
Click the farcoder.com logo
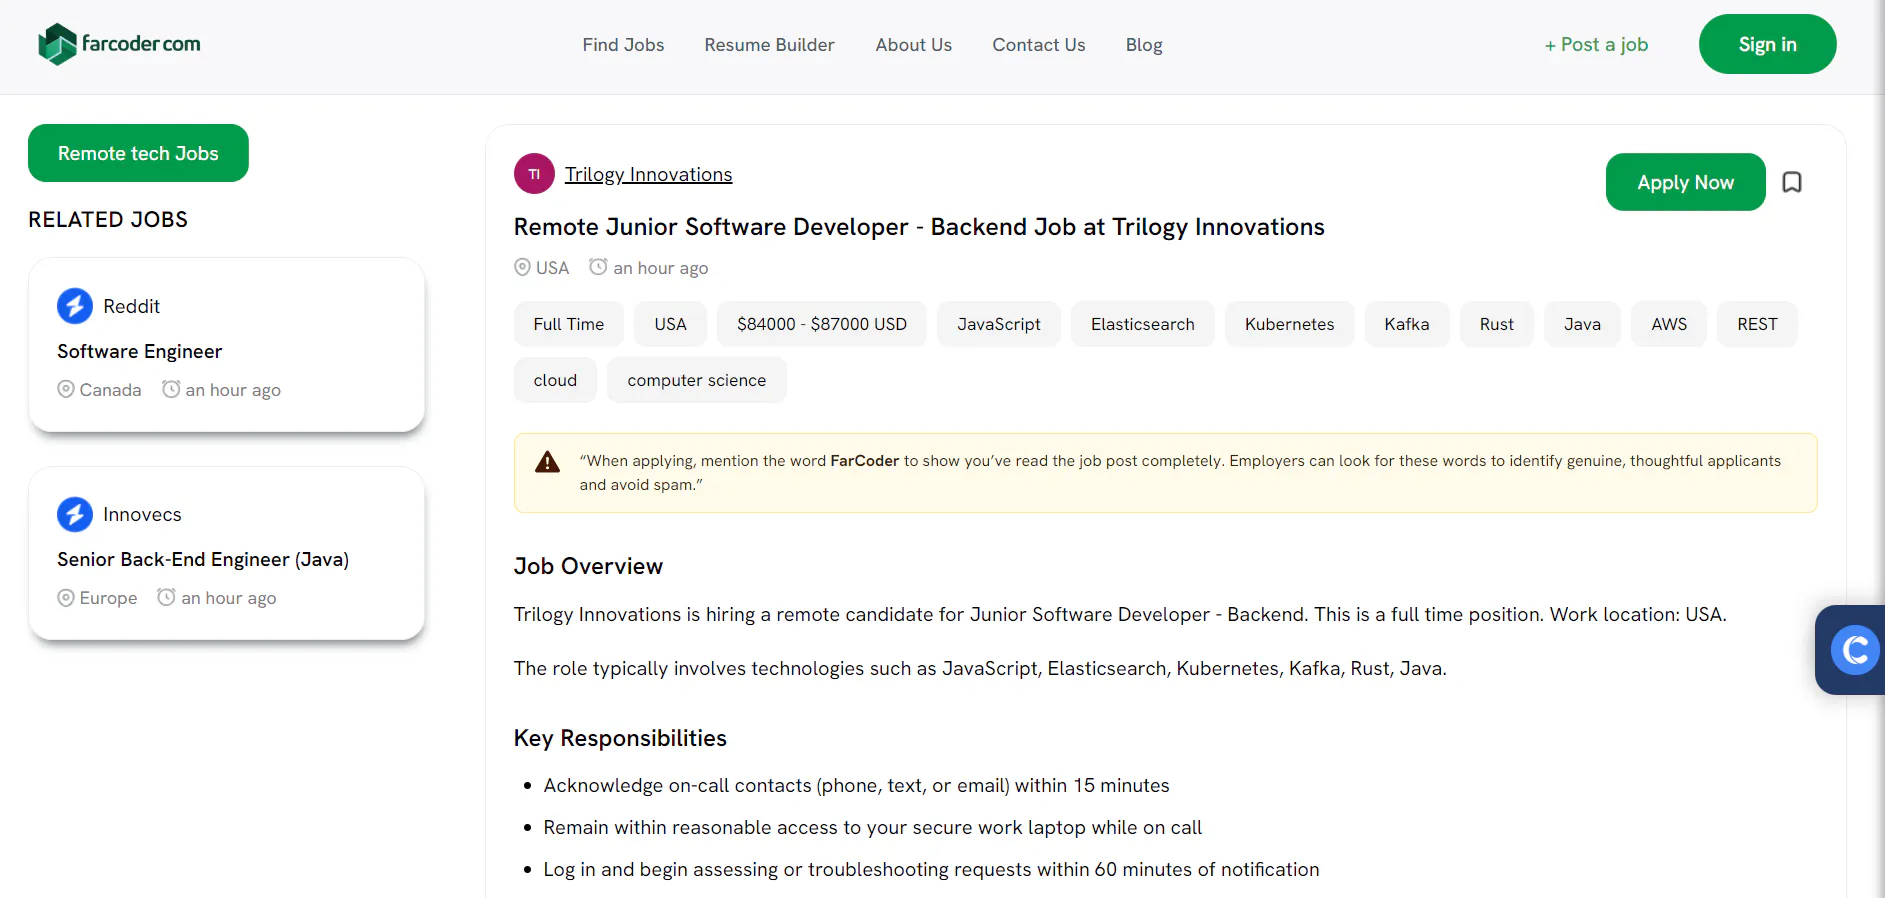[119, 44]
